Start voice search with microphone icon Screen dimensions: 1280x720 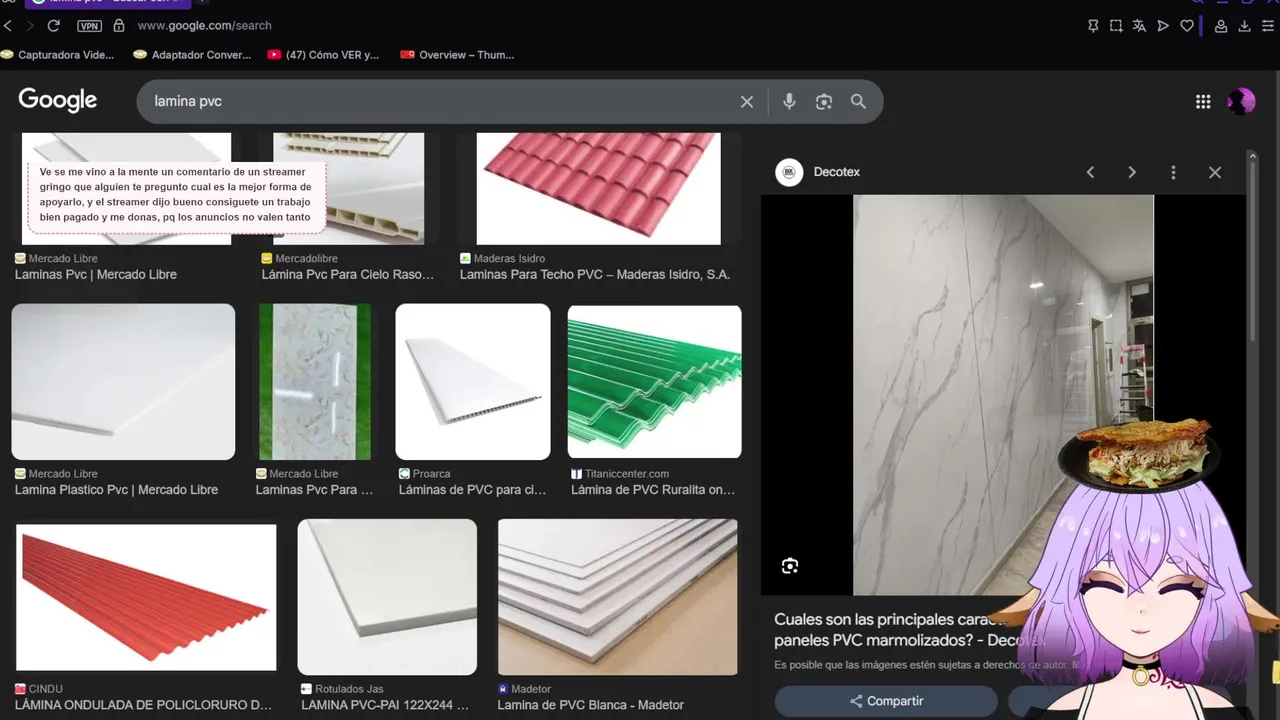[x=789, y=101]
